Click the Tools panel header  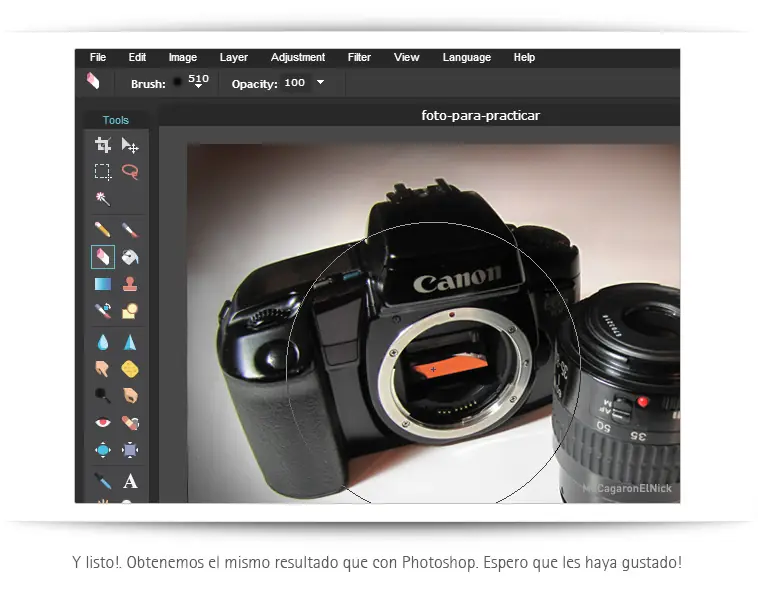tap(116, 120)
